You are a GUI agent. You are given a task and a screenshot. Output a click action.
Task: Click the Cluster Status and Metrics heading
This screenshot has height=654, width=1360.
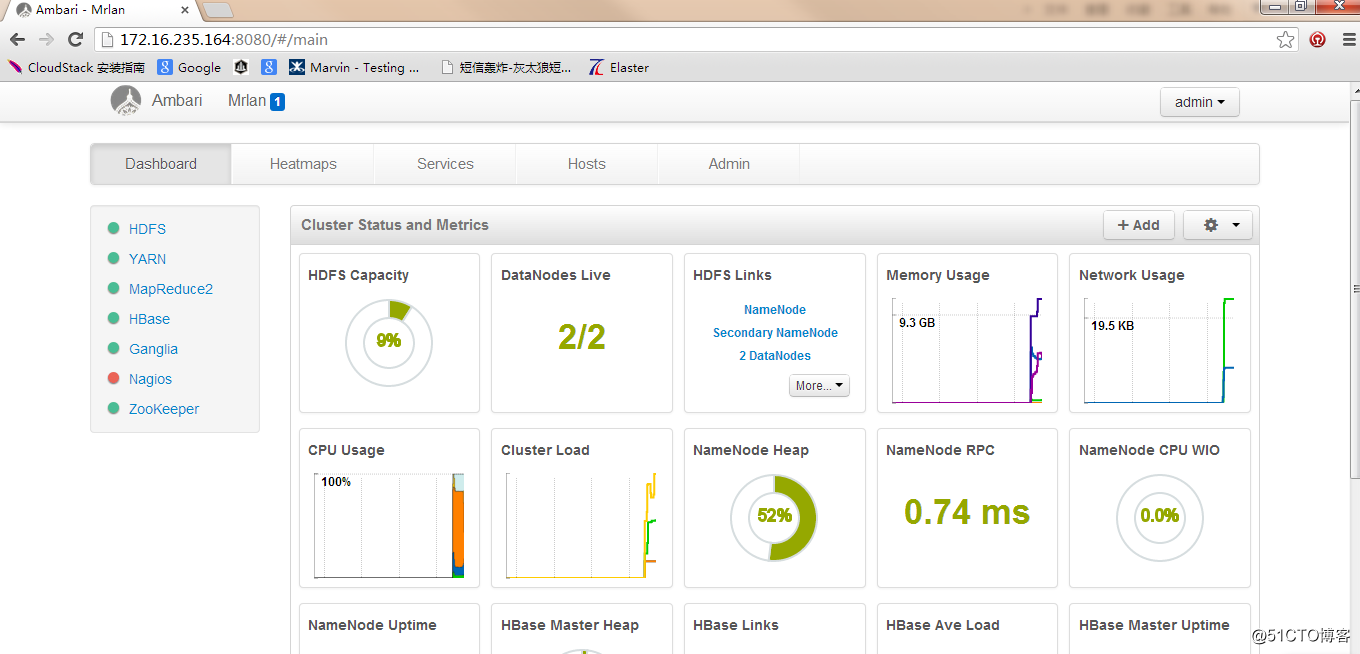pyautogui.click(x=395, y=225)
